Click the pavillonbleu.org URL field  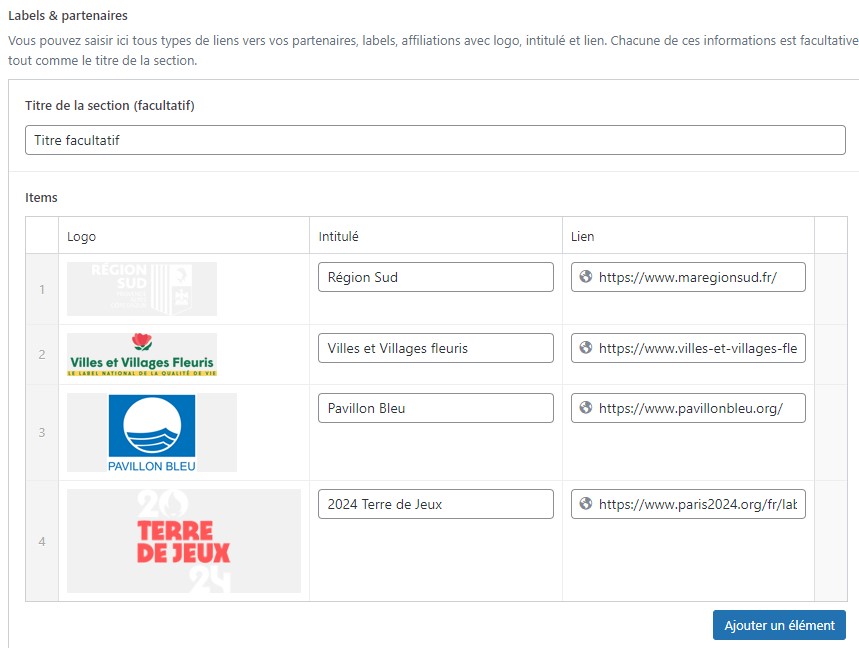(x=698, y=408)
